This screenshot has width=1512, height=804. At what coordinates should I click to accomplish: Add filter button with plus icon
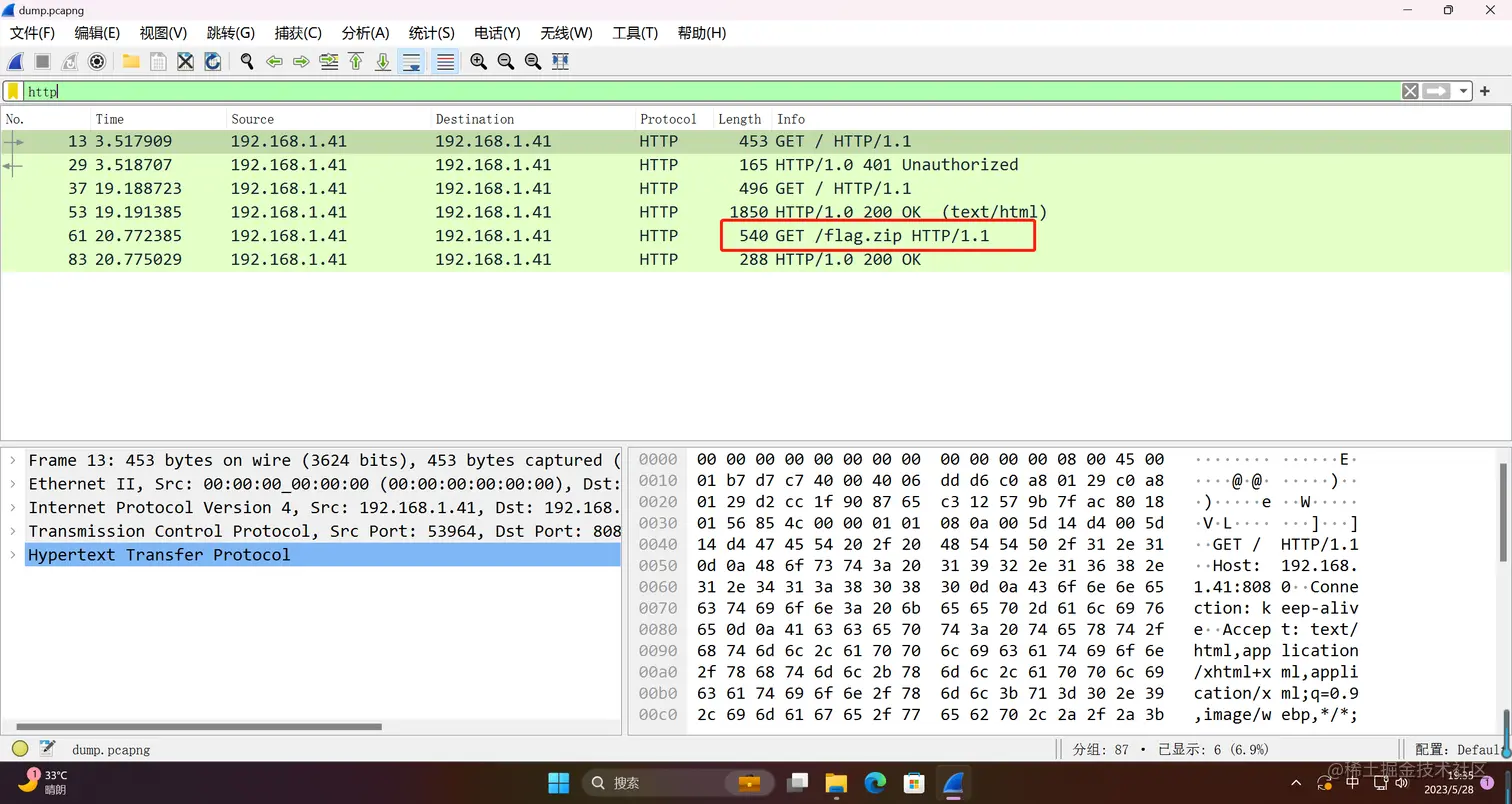[1485, 91]
